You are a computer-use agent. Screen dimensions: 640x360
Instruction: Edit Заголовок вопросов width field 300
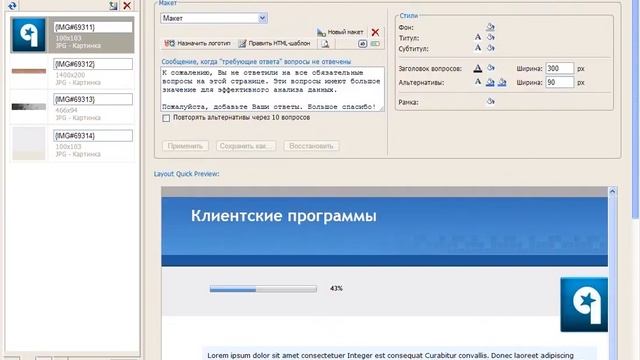tap(560, 68)
